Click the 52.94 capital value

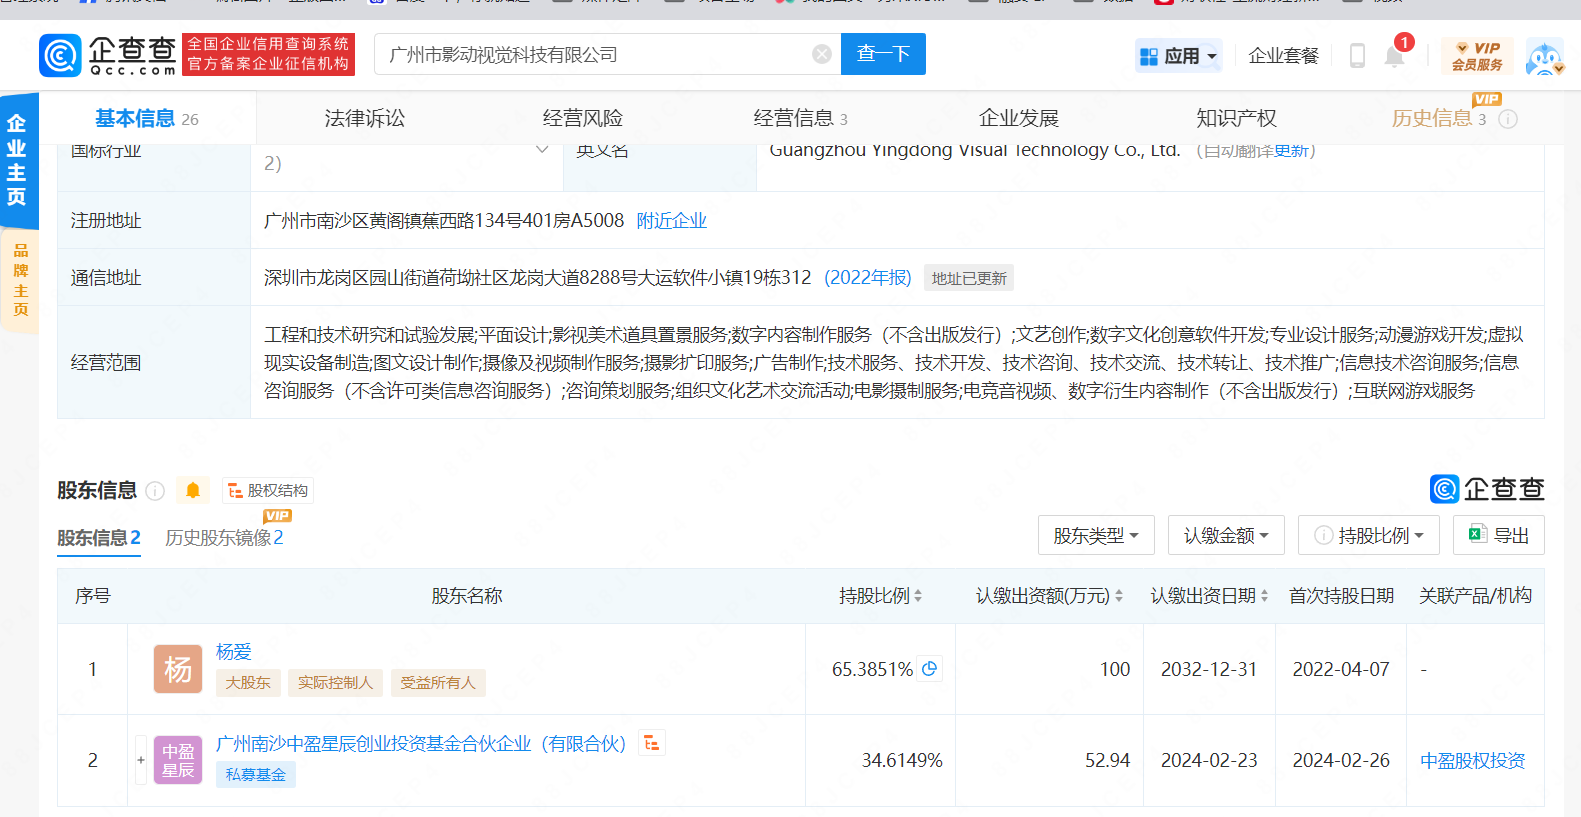coord(1108,760)
